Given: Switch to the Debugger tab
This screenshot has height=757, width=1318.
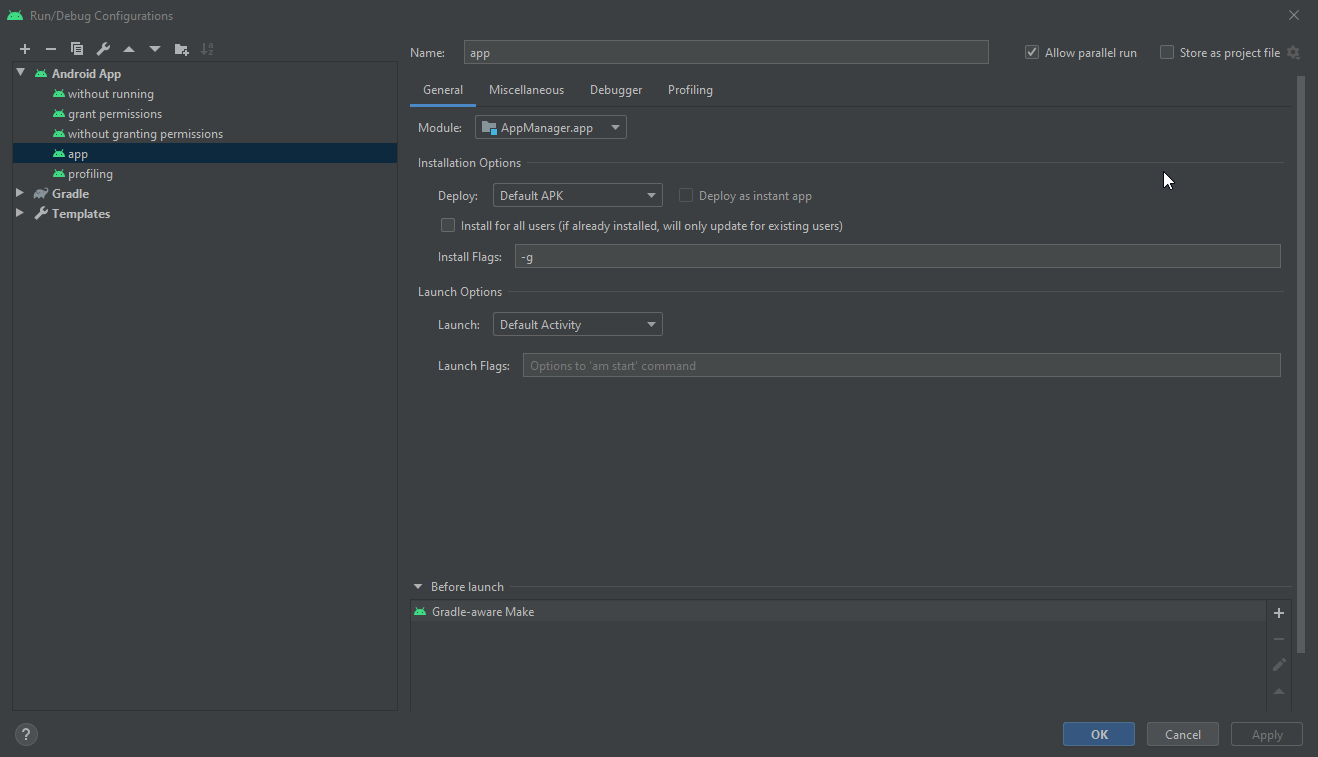Looking at the screenshot, I should click(615, 90).
